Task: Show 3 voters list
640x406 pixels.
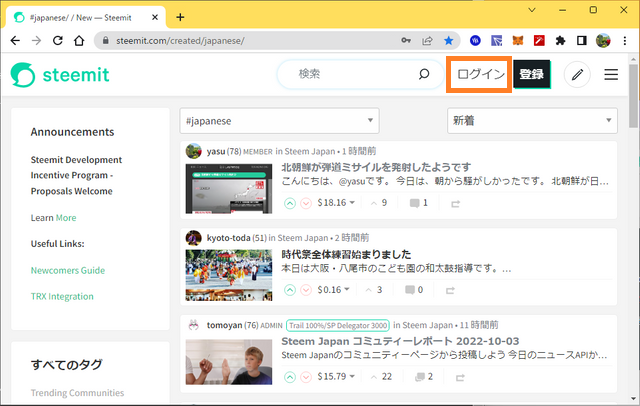Action: 374,290
